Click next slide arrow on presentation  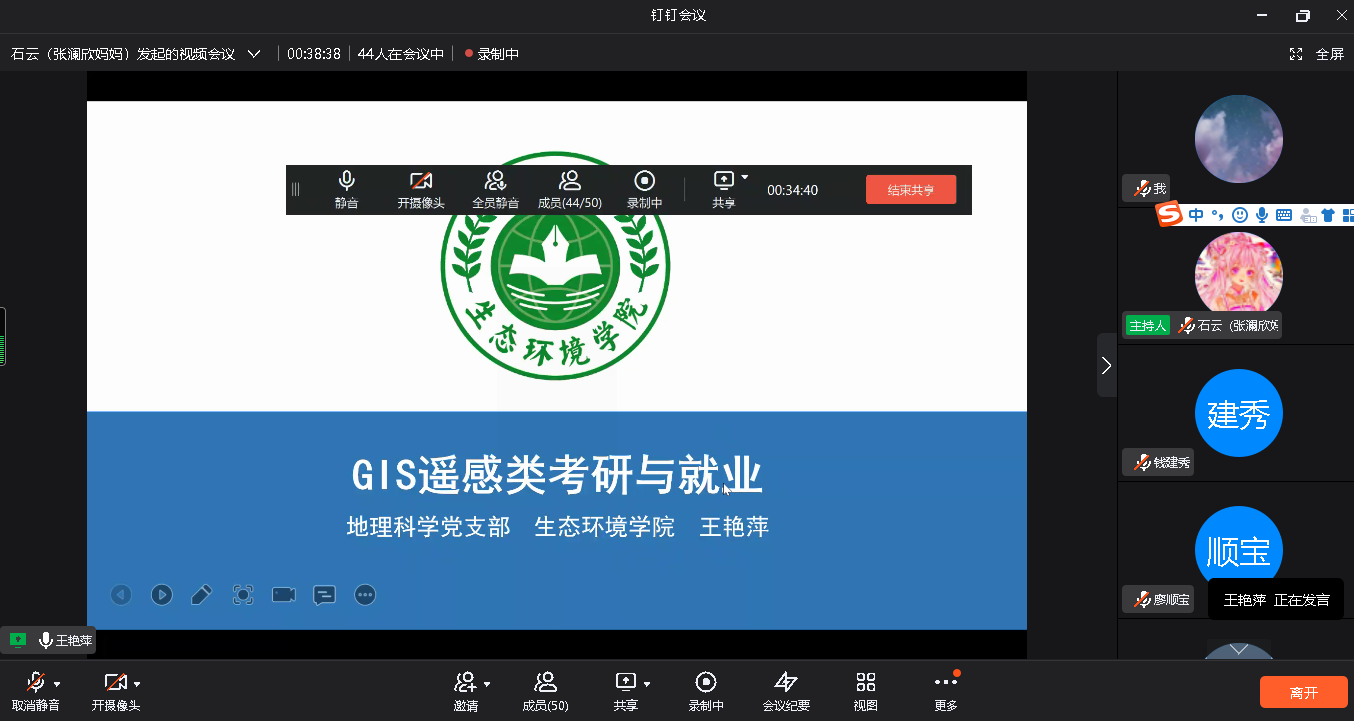coord(162,595)
